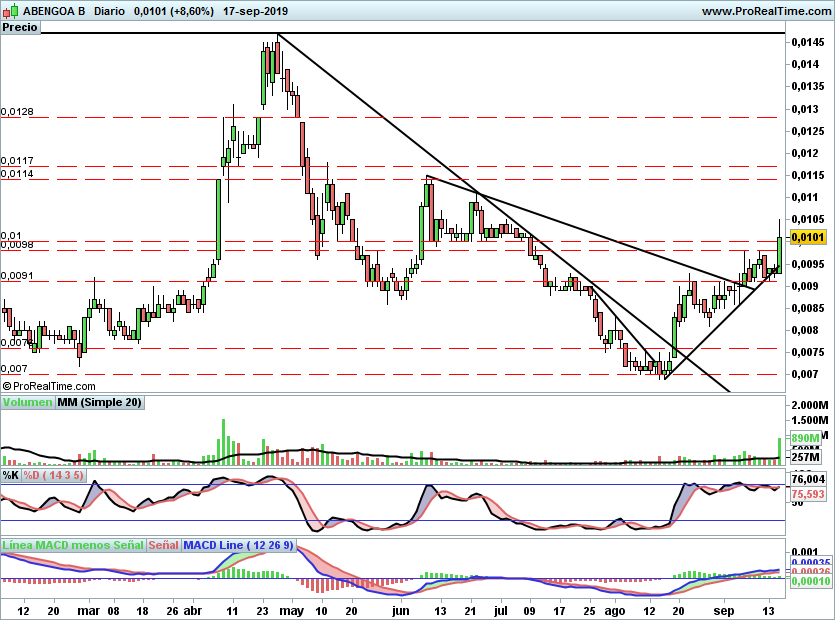Select the Precio panel label
Image resolution: width=835 pixels, height=620 pixels.
pyautogui.click(x=20, y=27)
